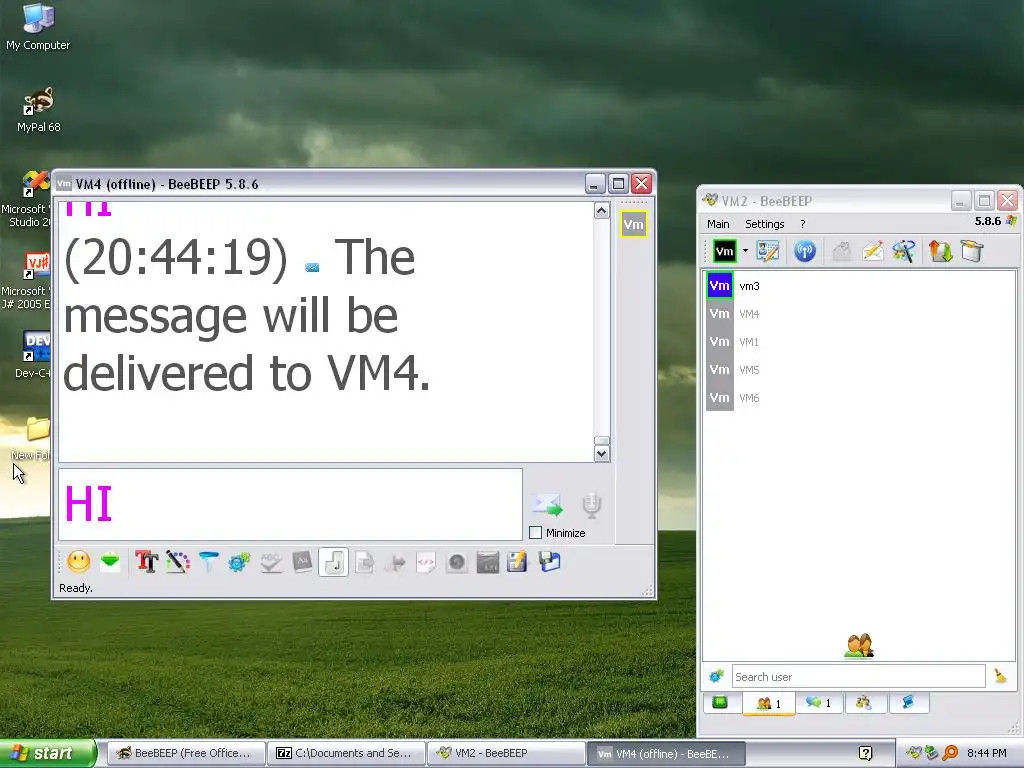Toggle the ABC spell check icon
The height and width of the screenshot is (768, 1024).
point(270,562)
